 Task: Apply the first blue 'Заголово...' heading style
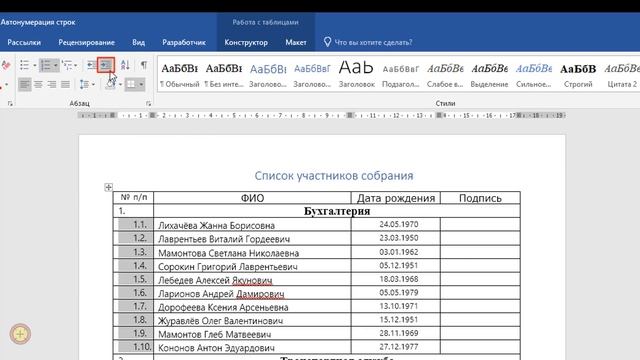(268, 74)
